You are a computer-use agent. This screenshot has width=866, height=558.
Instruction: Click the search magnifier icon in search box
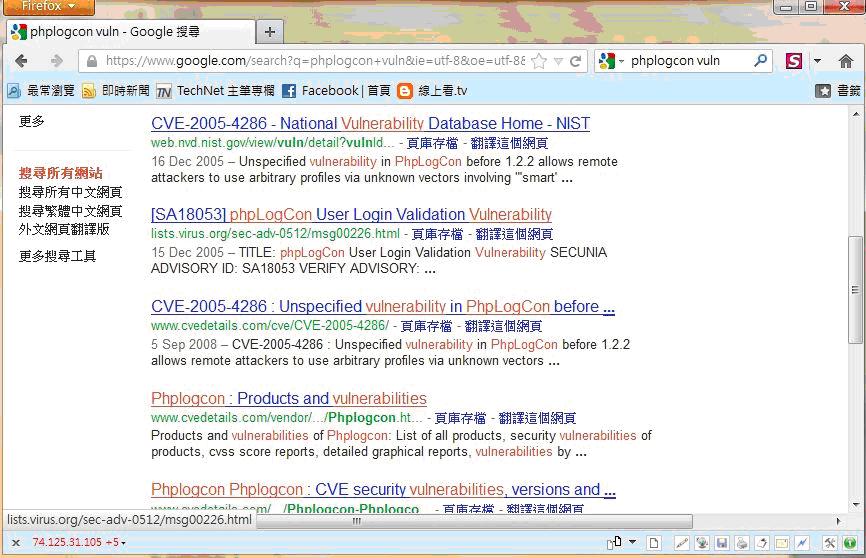tap(761, 60)
